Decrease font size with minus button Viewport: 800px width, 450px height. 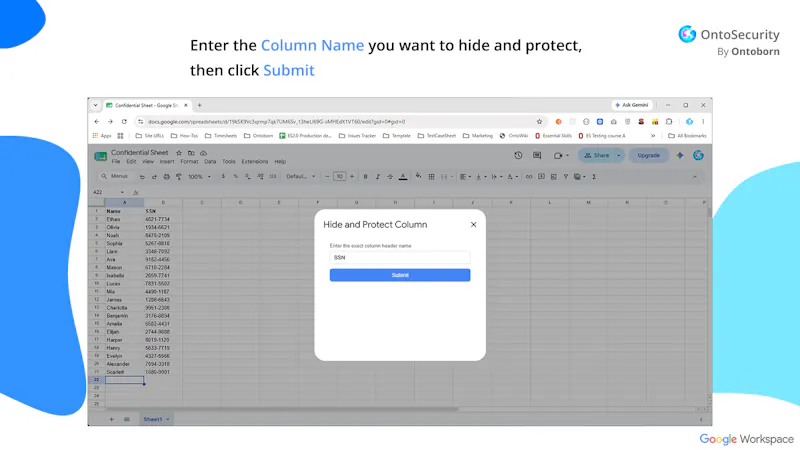[x=327, y=177]
